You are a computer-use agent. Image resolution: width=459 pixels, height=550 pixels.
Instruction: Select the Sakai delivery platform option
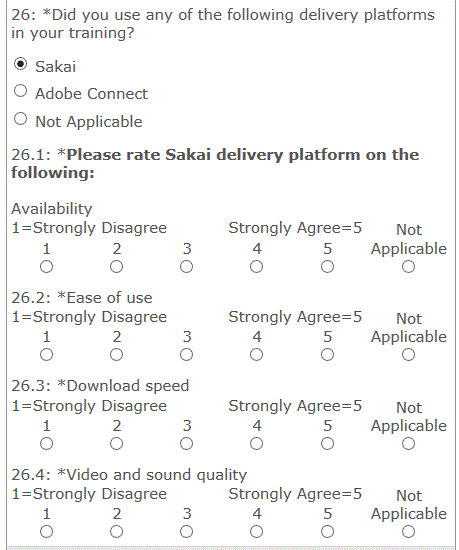[x=20, y=64]
